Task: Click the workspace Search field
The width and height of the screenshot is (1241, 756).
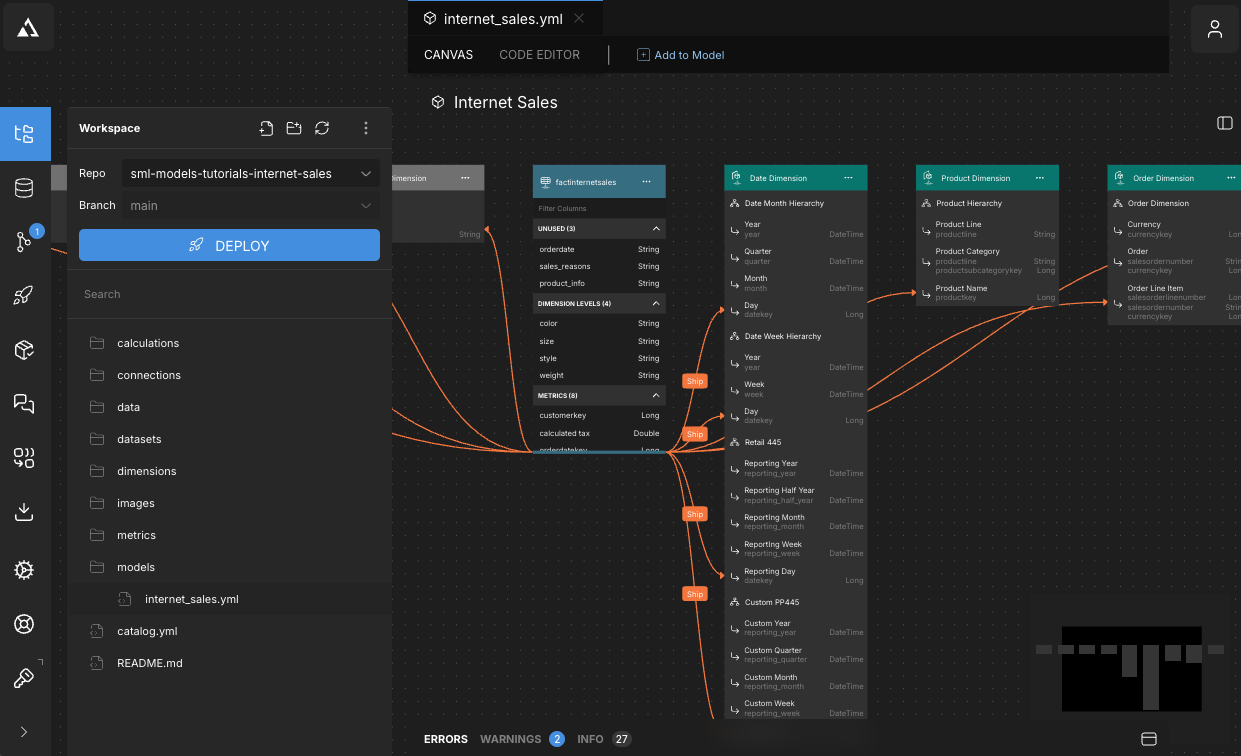Action: [x=229, y=294]
